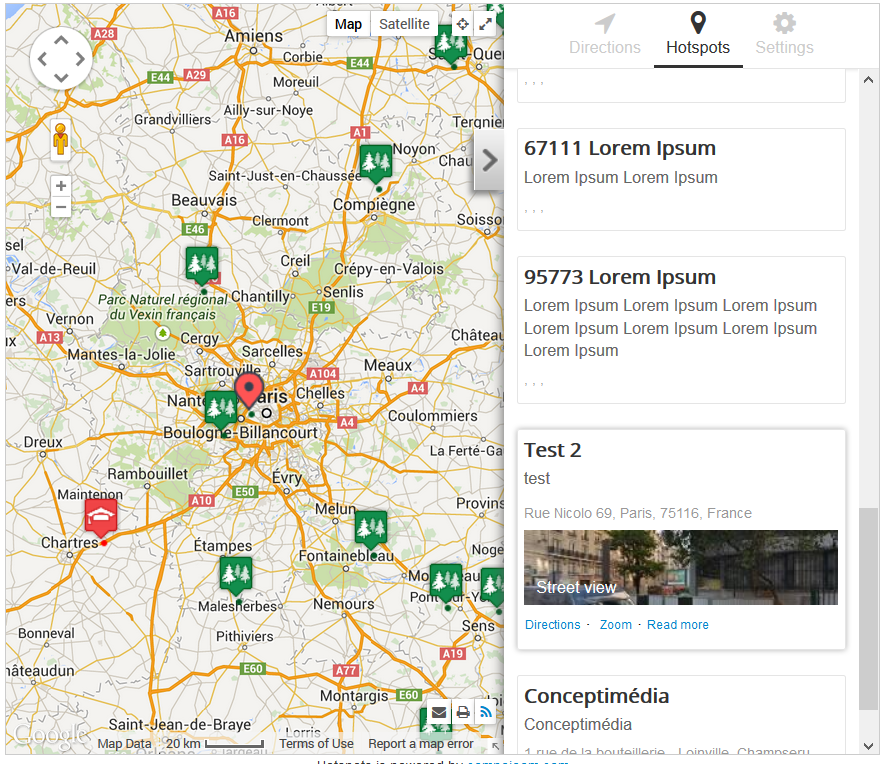892x764 pixels.
Task: Select the Test 2 hotspot title
Action: 552,450
